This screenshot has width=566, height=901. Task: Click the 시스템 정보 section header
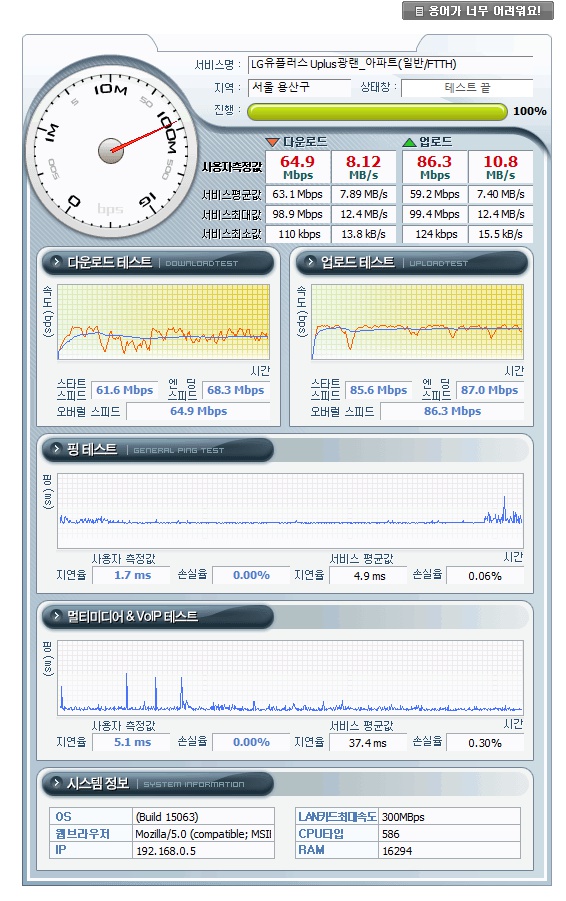(x=158, y=783)
